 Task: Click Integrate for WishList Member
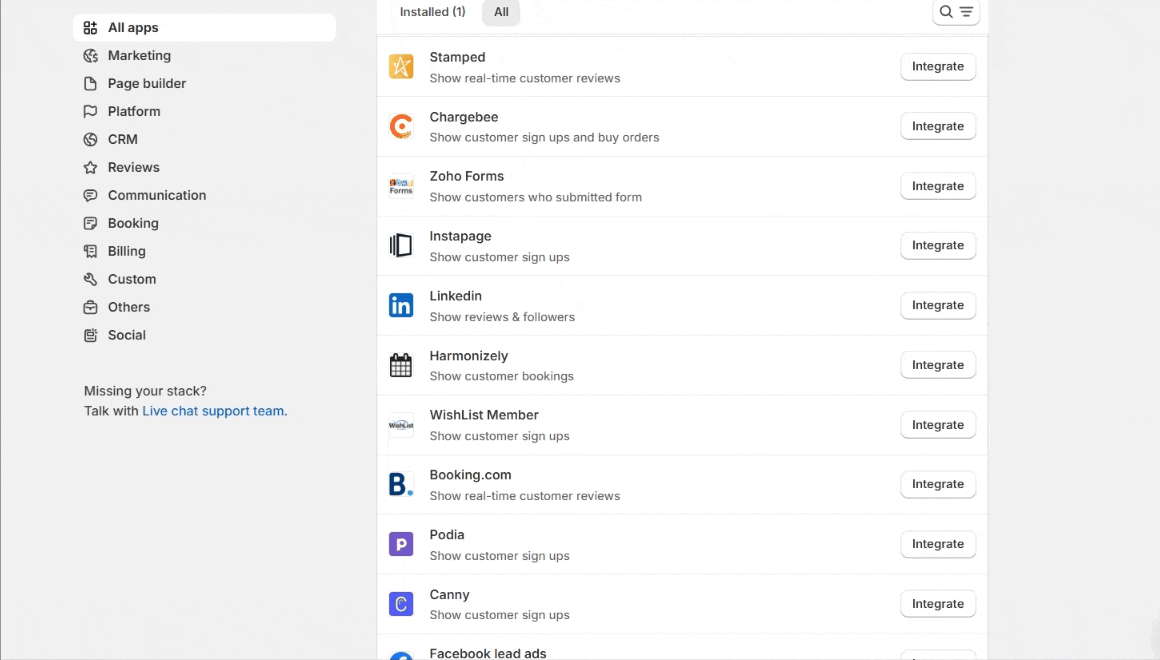pyautogui.click(x=937, y=425)
